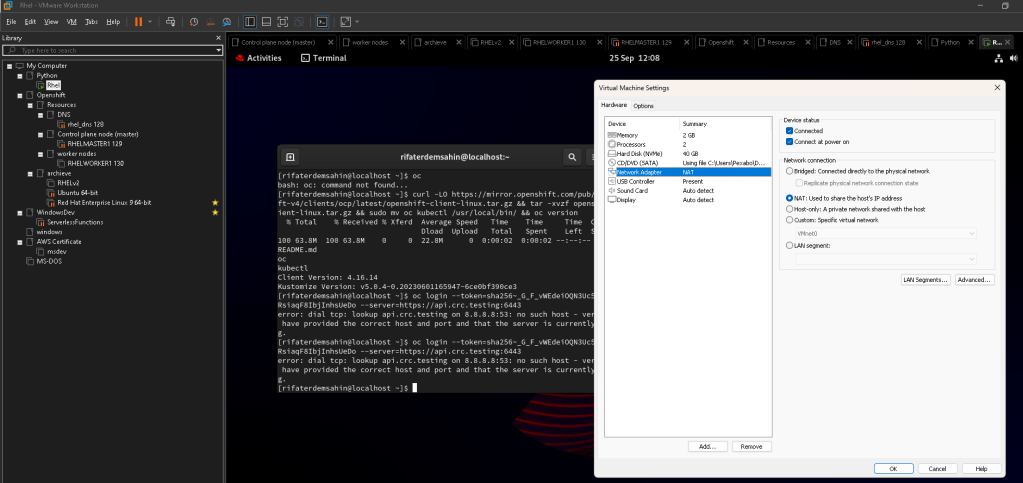Select the NAT radio button
The image size is (1023, 483).
click(789, 198)
